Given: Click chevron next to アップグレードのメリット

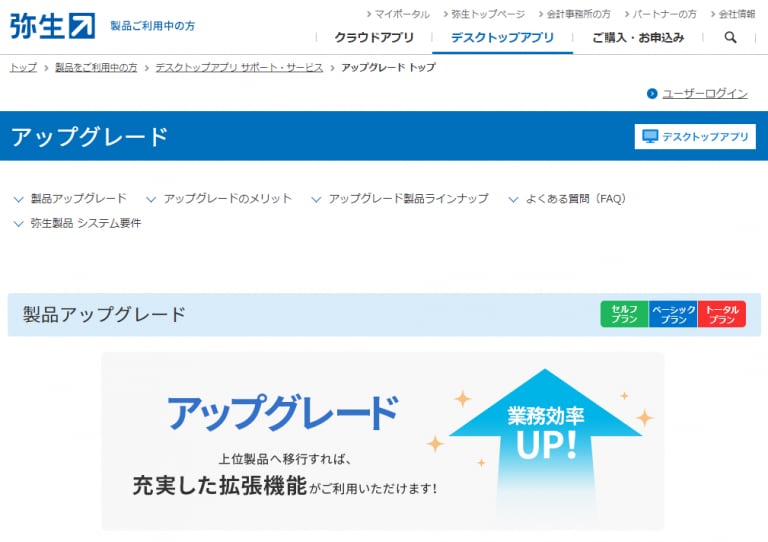Looking at the screenshot, I should point(151,199).
